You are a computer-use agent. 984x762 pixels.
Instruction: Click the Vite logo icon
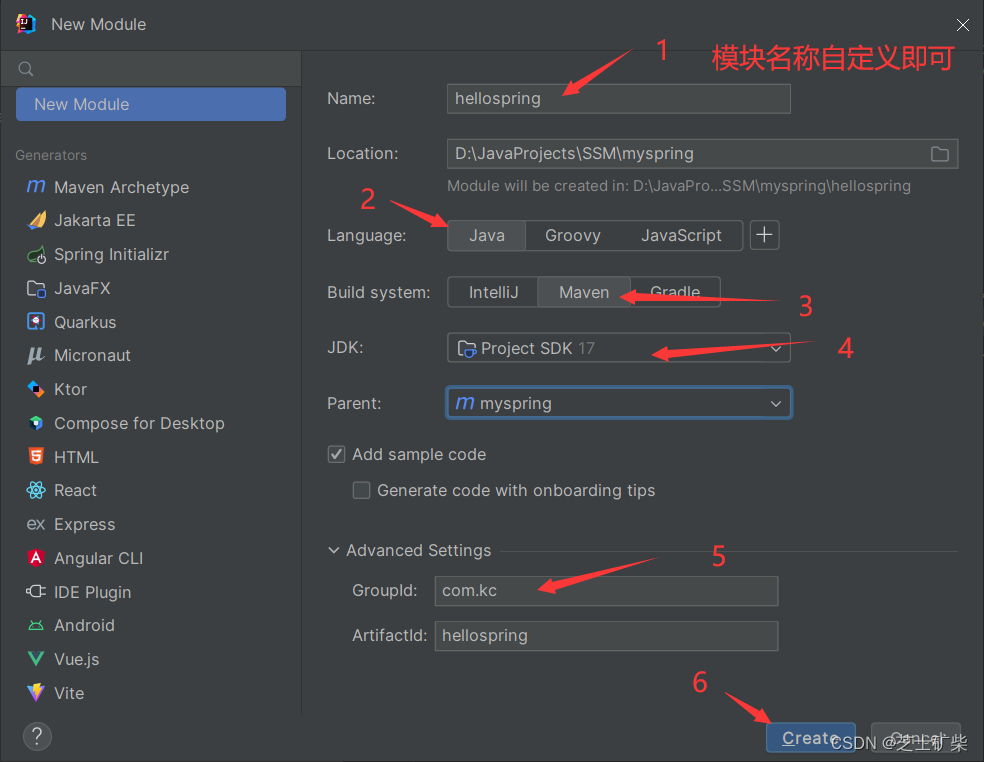(36, 692)
